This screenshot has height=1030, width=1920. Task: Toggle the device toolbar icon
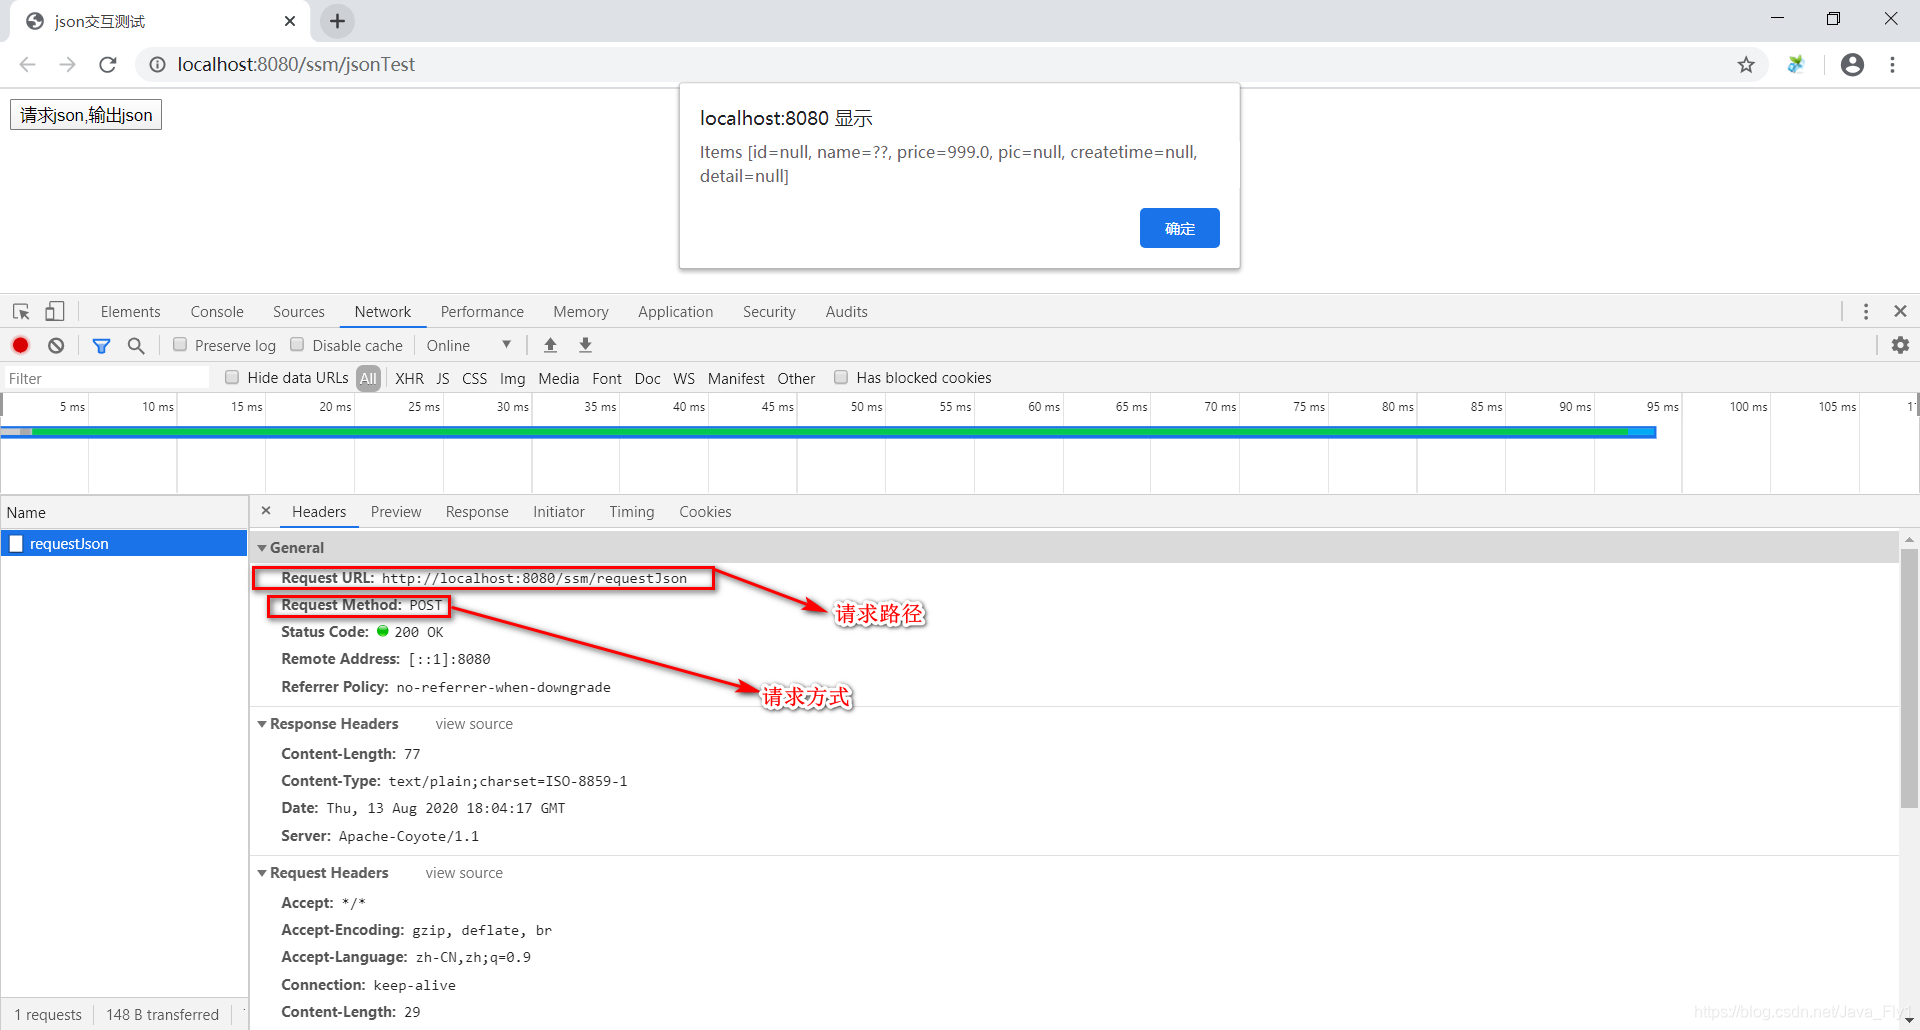(x=55, y=312)
